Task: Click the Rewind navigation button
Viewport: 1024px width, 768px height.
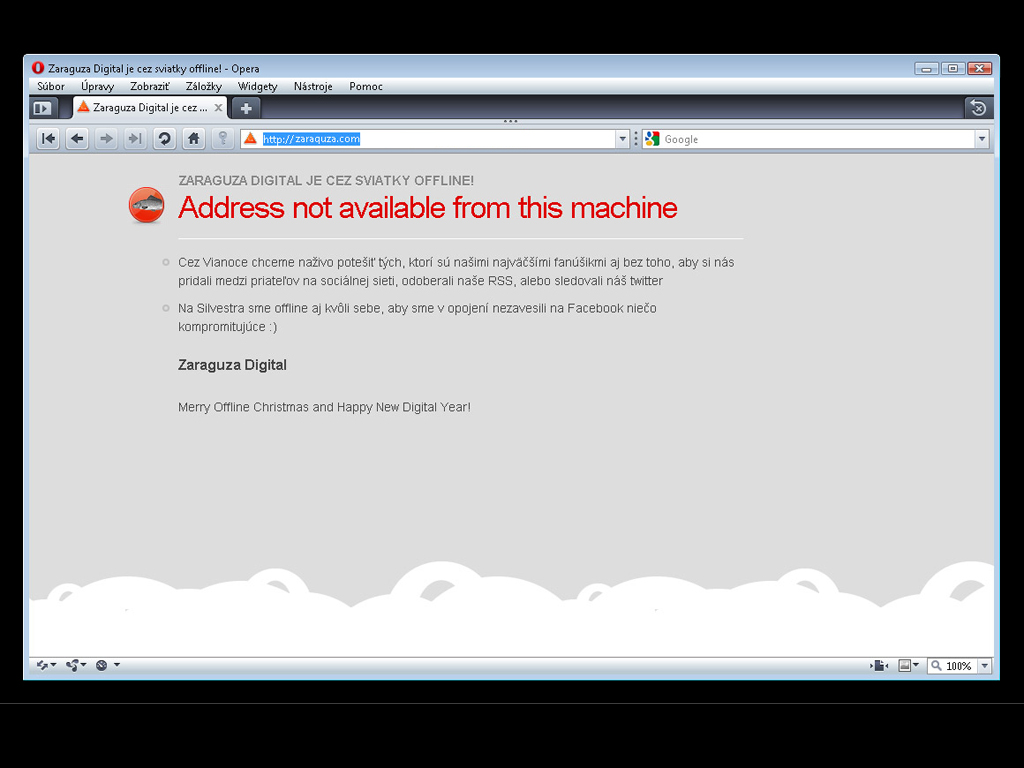Action: pyautogui.click(x=48, y=138)
